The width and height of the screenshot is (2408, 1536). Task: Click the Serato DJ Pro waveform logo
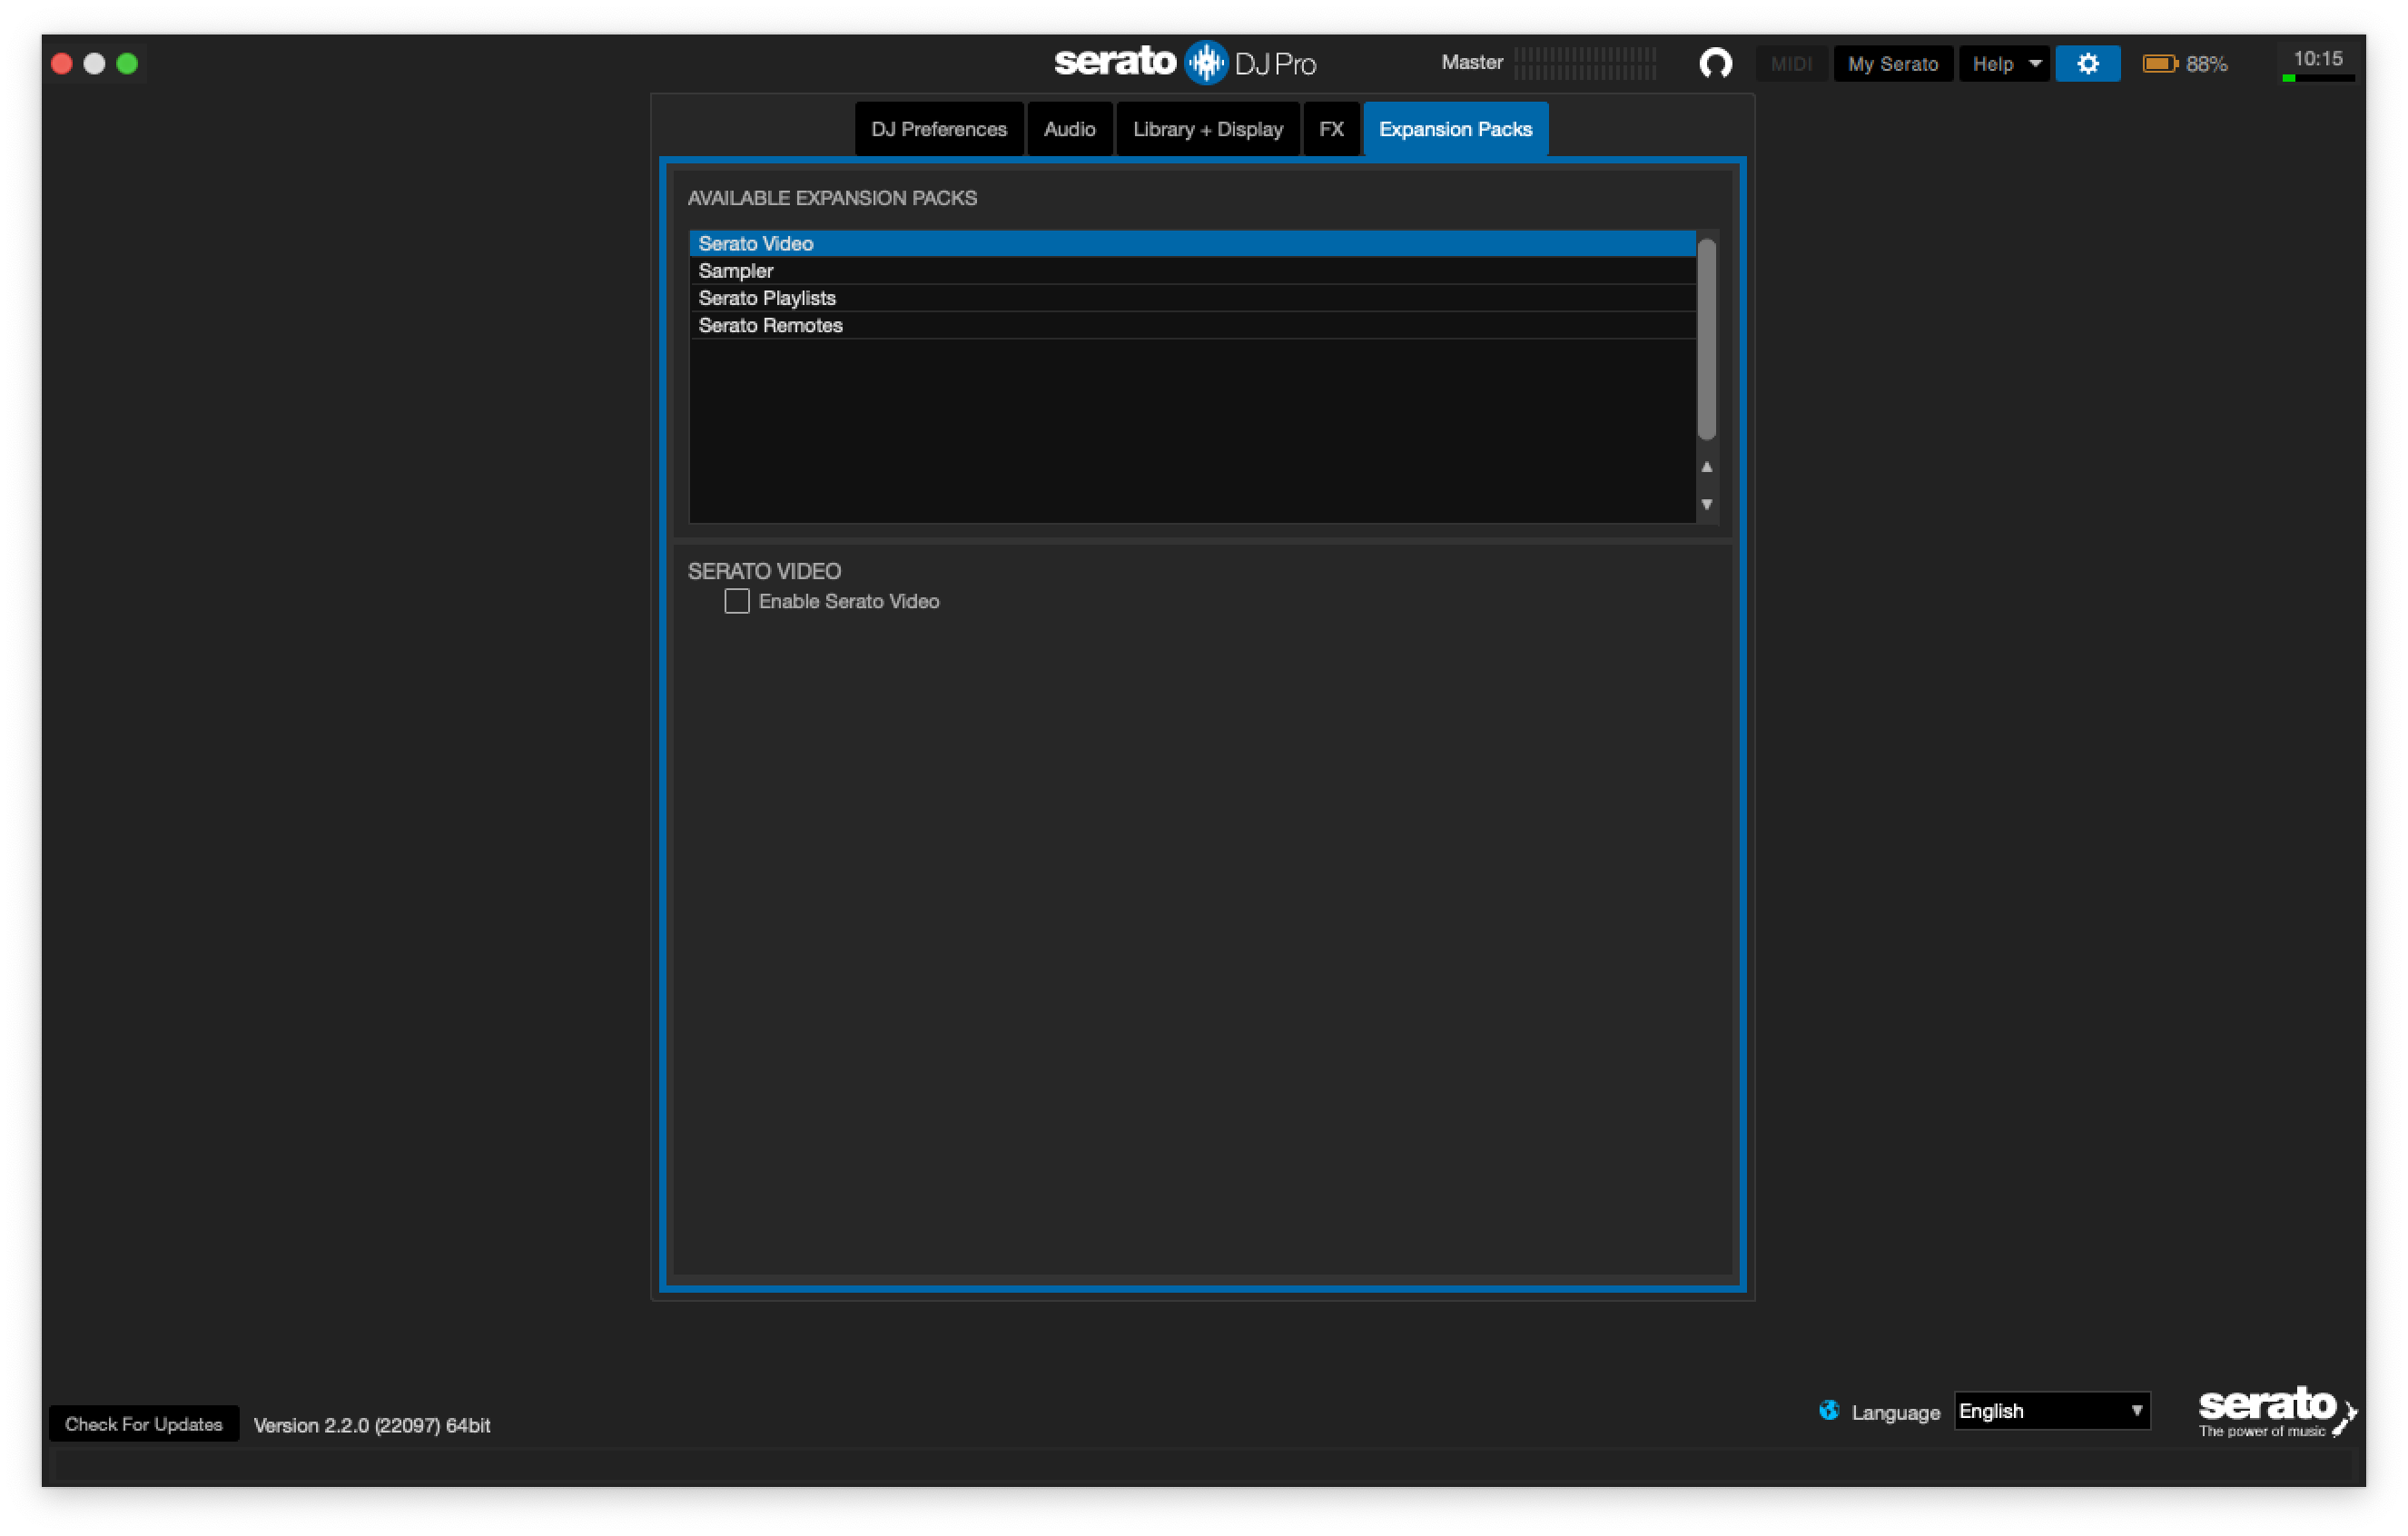tap(1206, 64)
